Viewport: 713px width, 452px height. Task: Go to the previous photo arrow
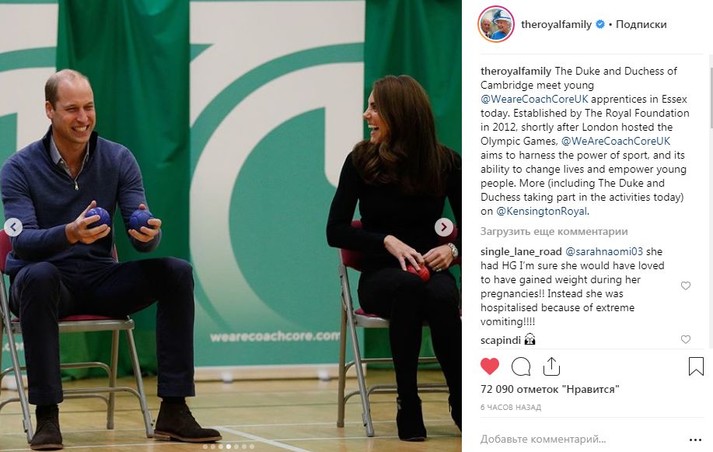coord(13,227)
